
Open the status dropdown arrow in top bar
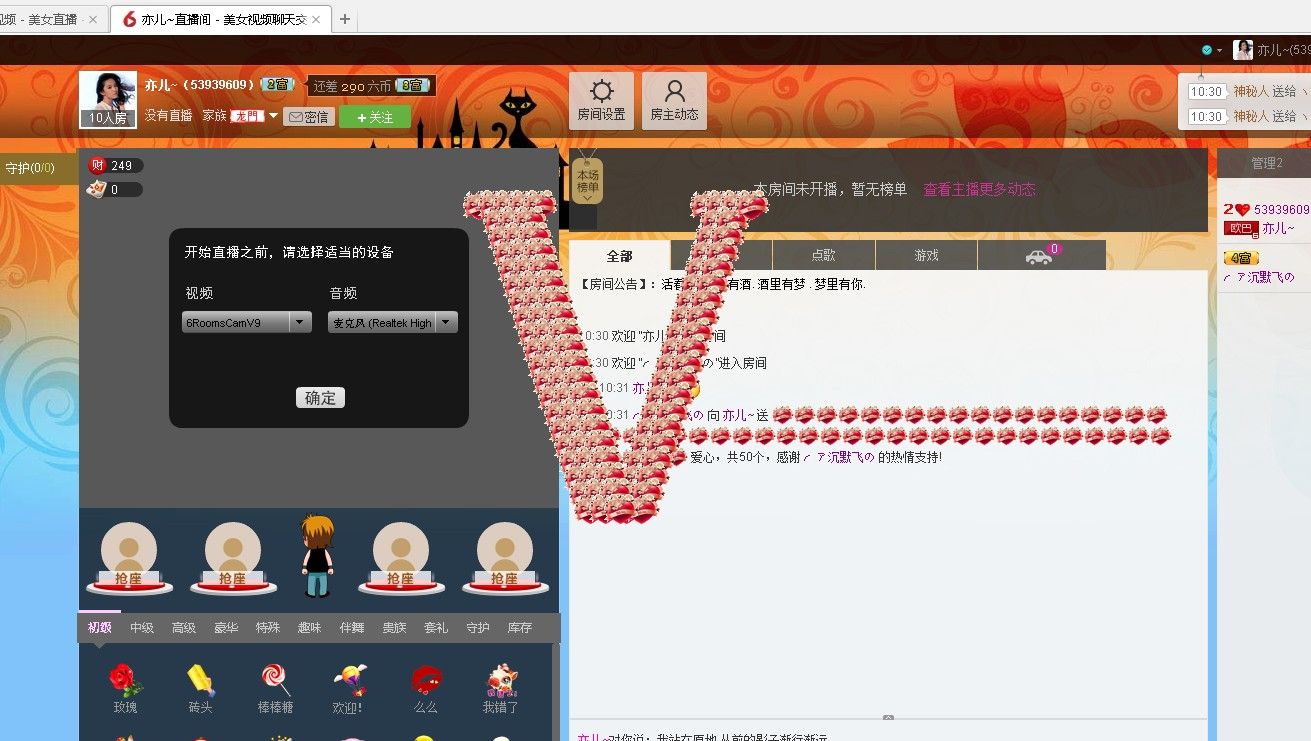(1219, 51)
